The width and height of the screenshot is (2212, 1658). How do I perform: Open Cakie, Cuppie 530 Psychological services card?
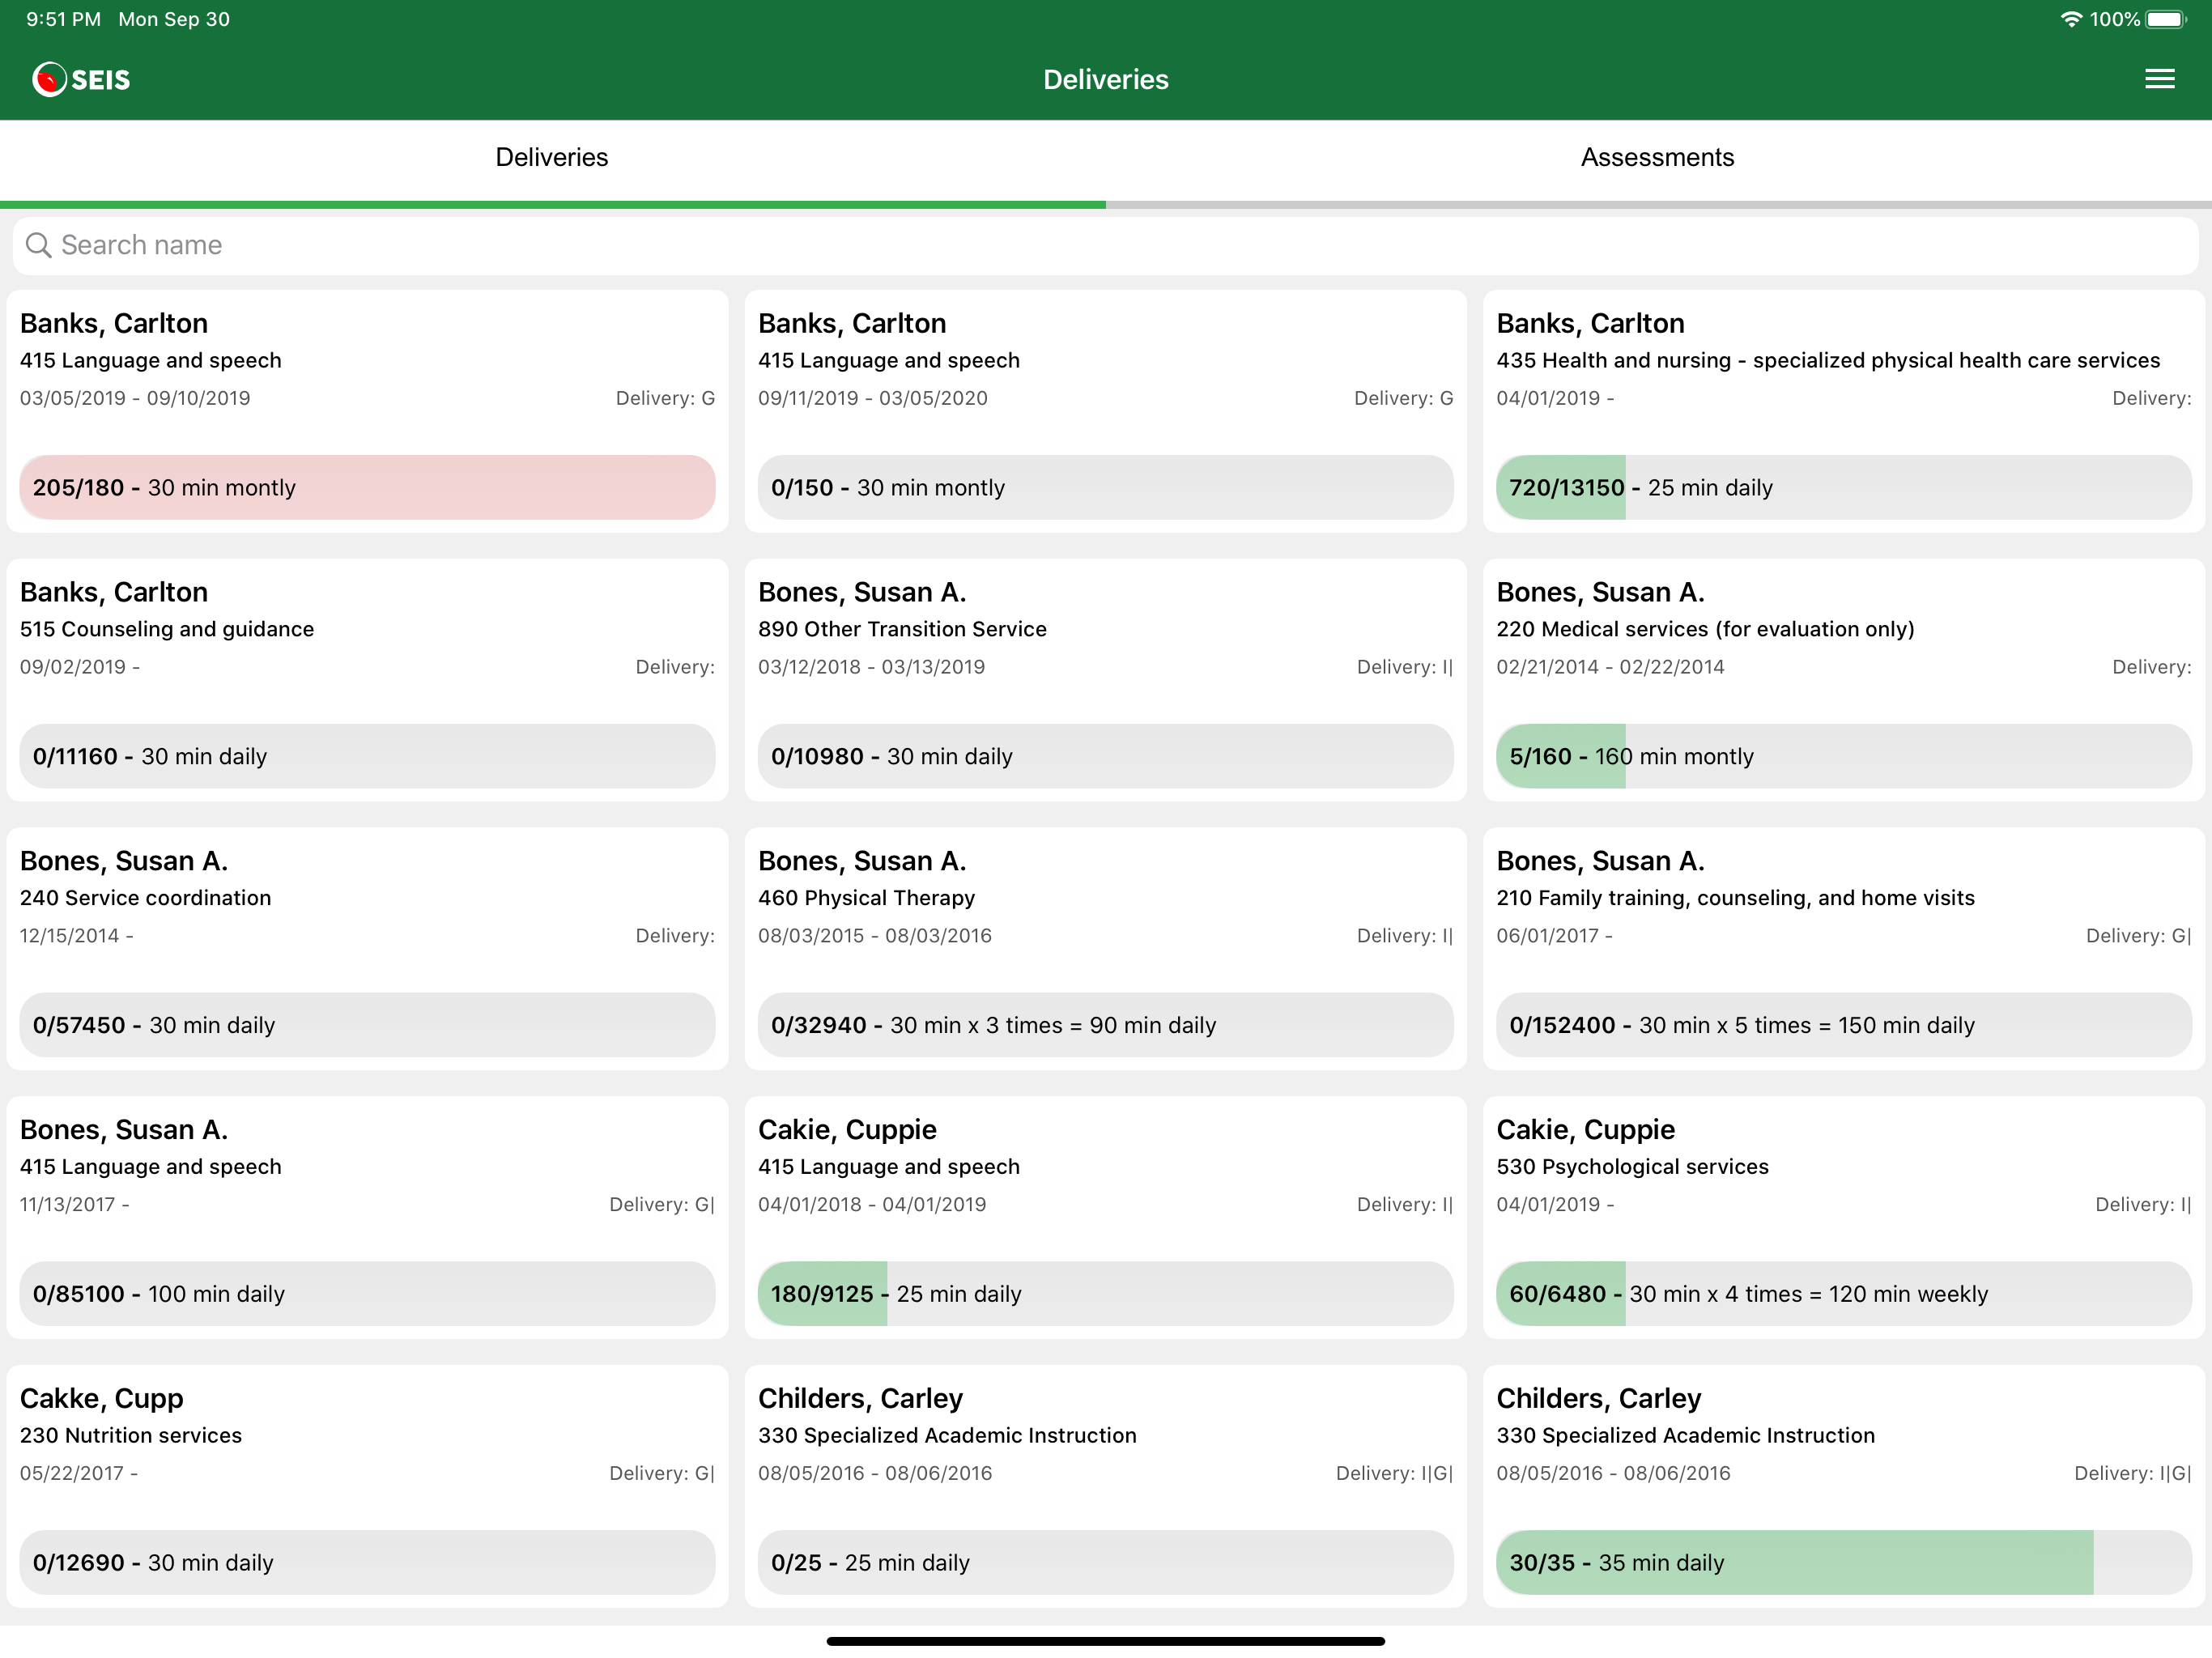tap(1843, 1217)
